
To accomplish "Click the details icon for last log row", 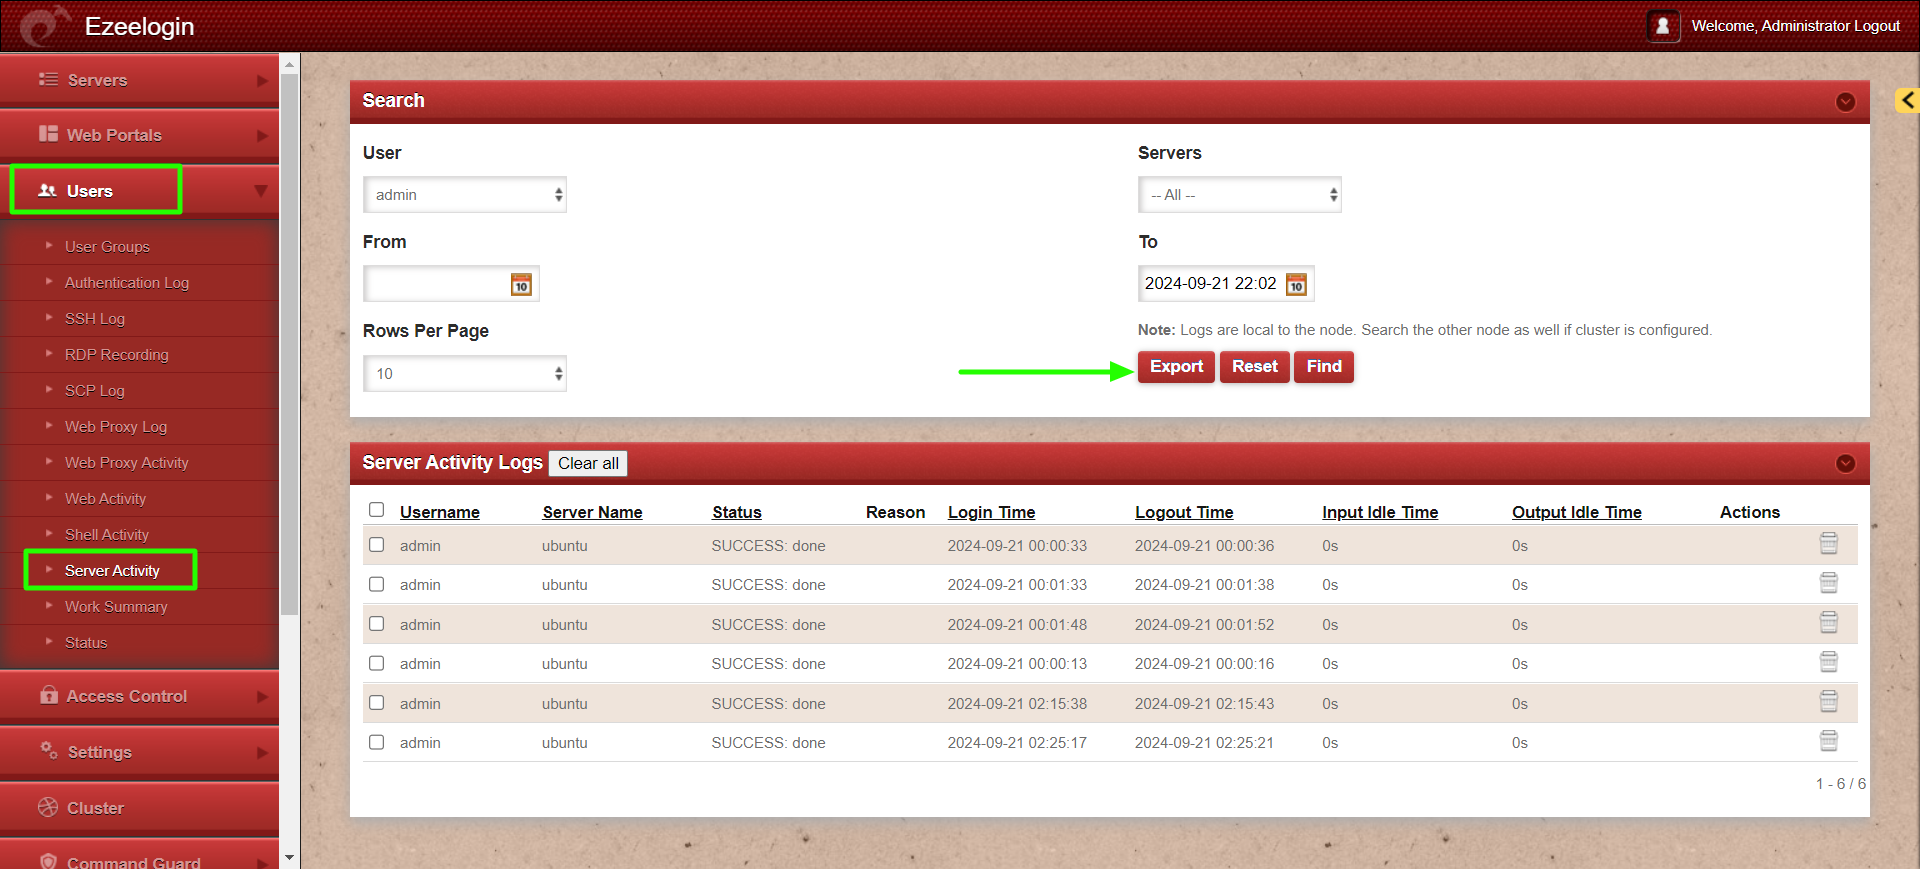I will pyautogui.click(x=1828, y=741).
